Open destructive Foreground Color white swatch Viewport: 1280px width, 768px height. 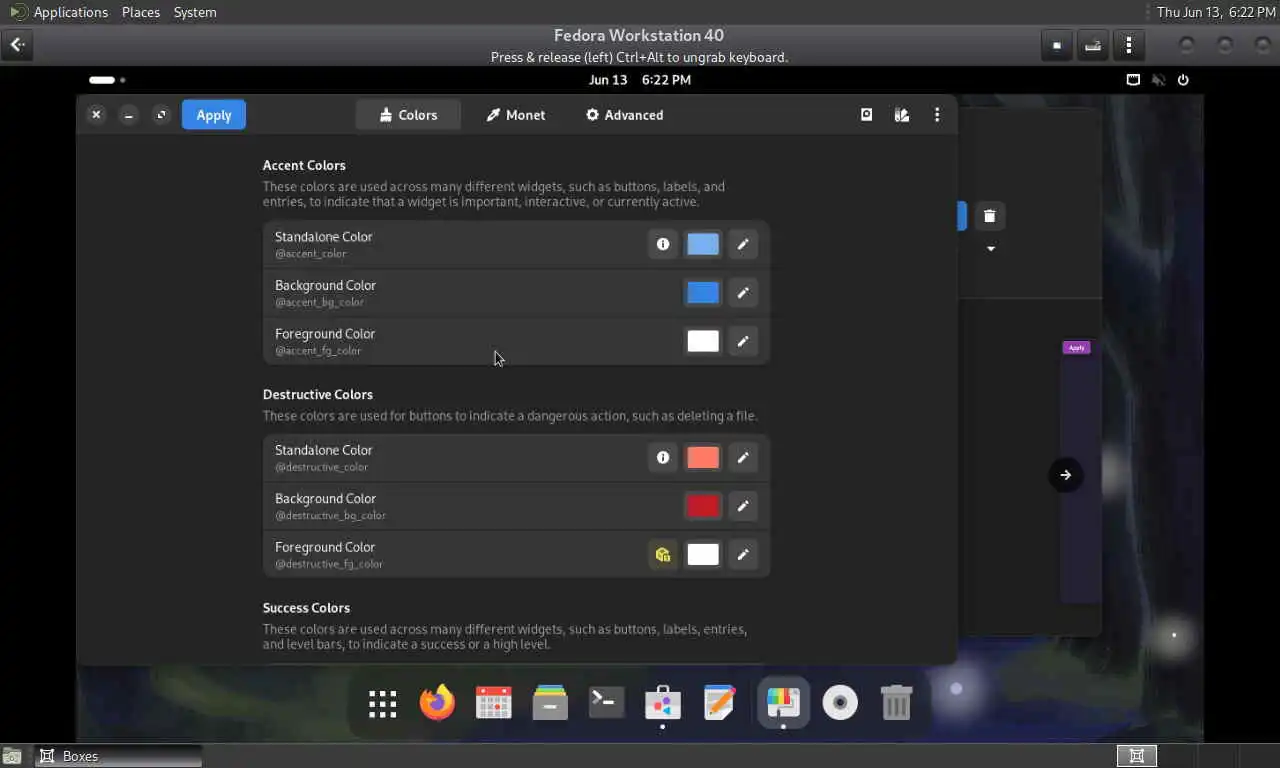click(703, 554)
